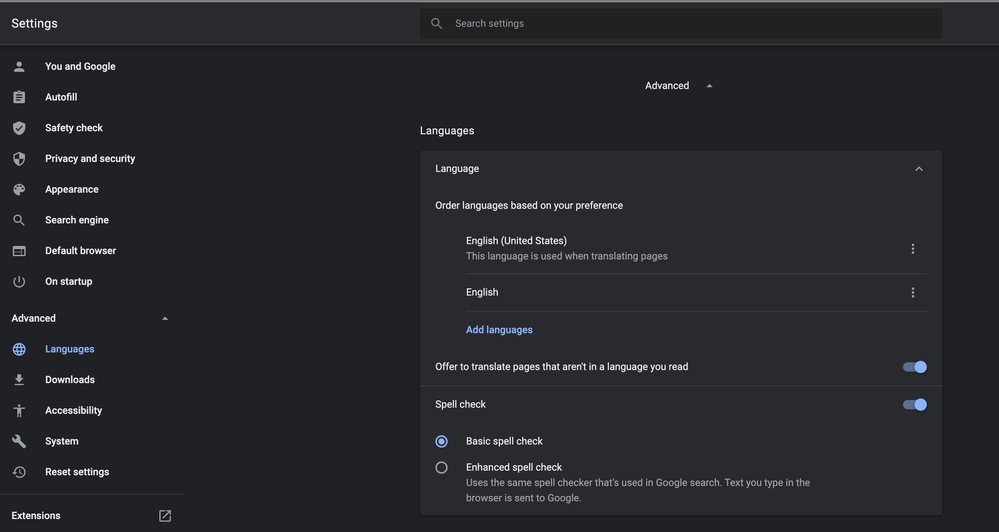The height and width of the screenshot is (532, 999).
Task: Select the Enhanced spell check radio button
Action: click(x=441, y=467)
